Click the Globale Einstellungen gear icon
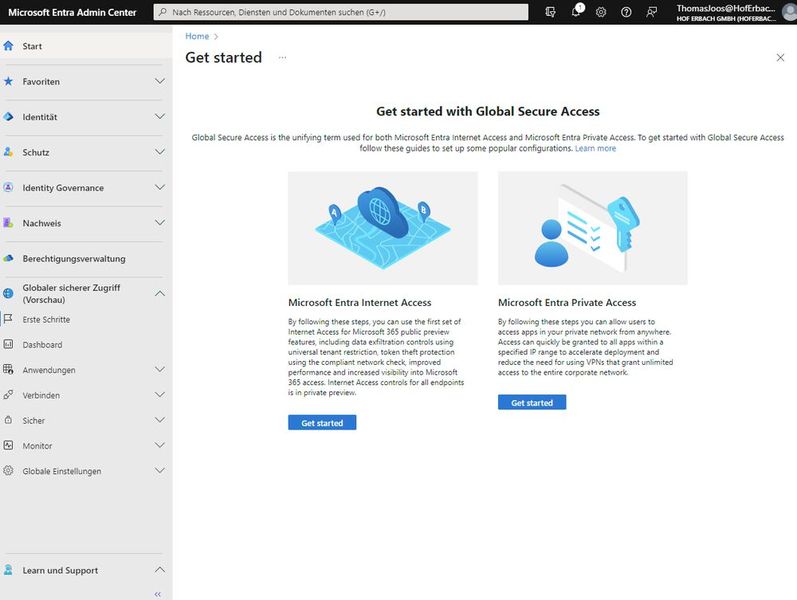This screenshot has width=797, height=600. click(x=8, y=471)
